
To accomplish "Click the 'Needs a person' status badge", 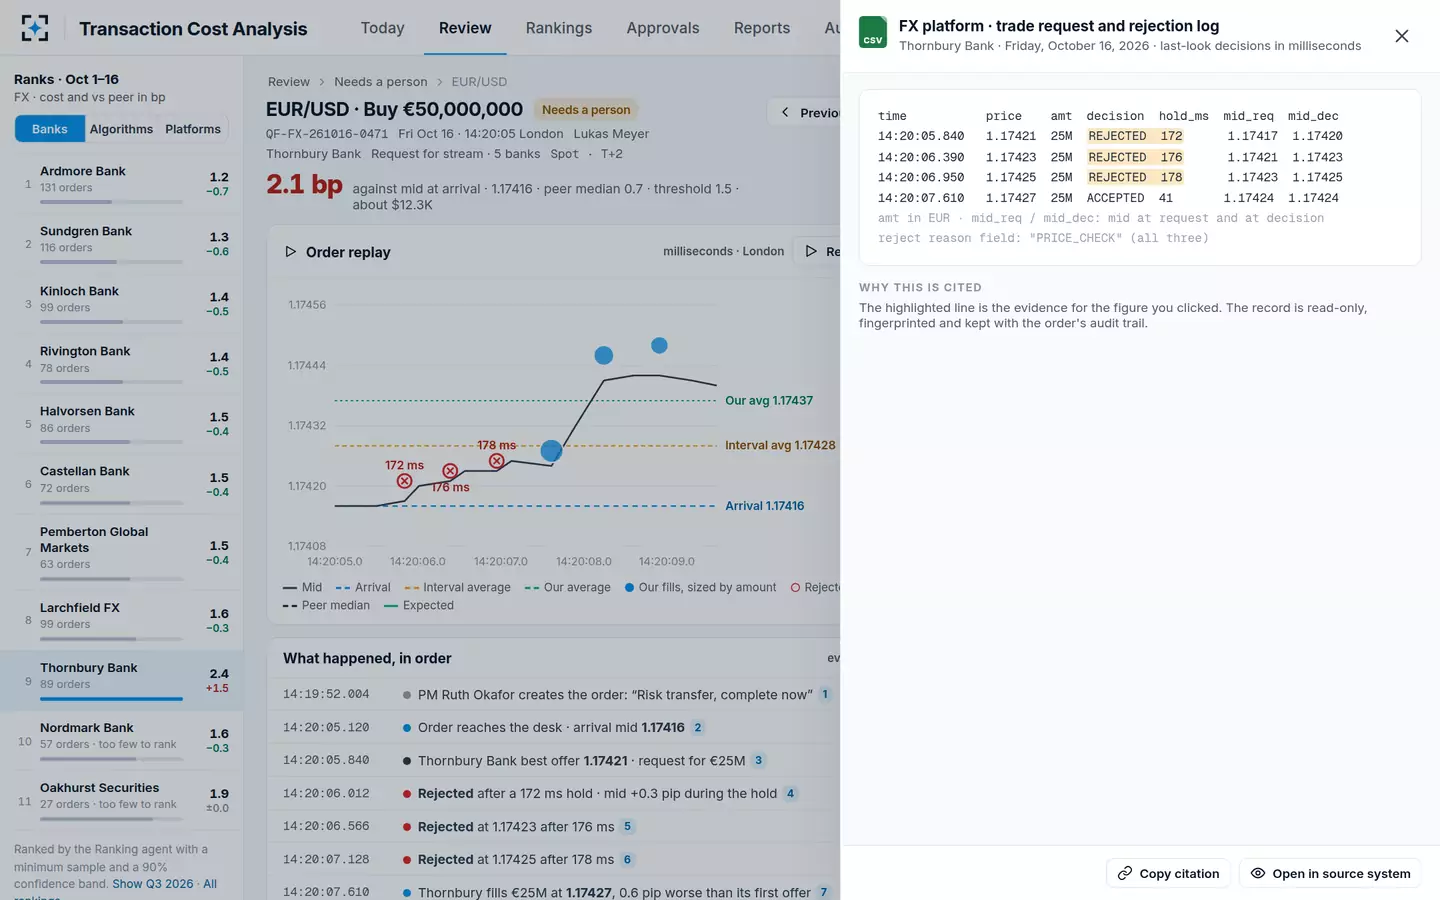I will pyautogui.click(x=586, y=110).
